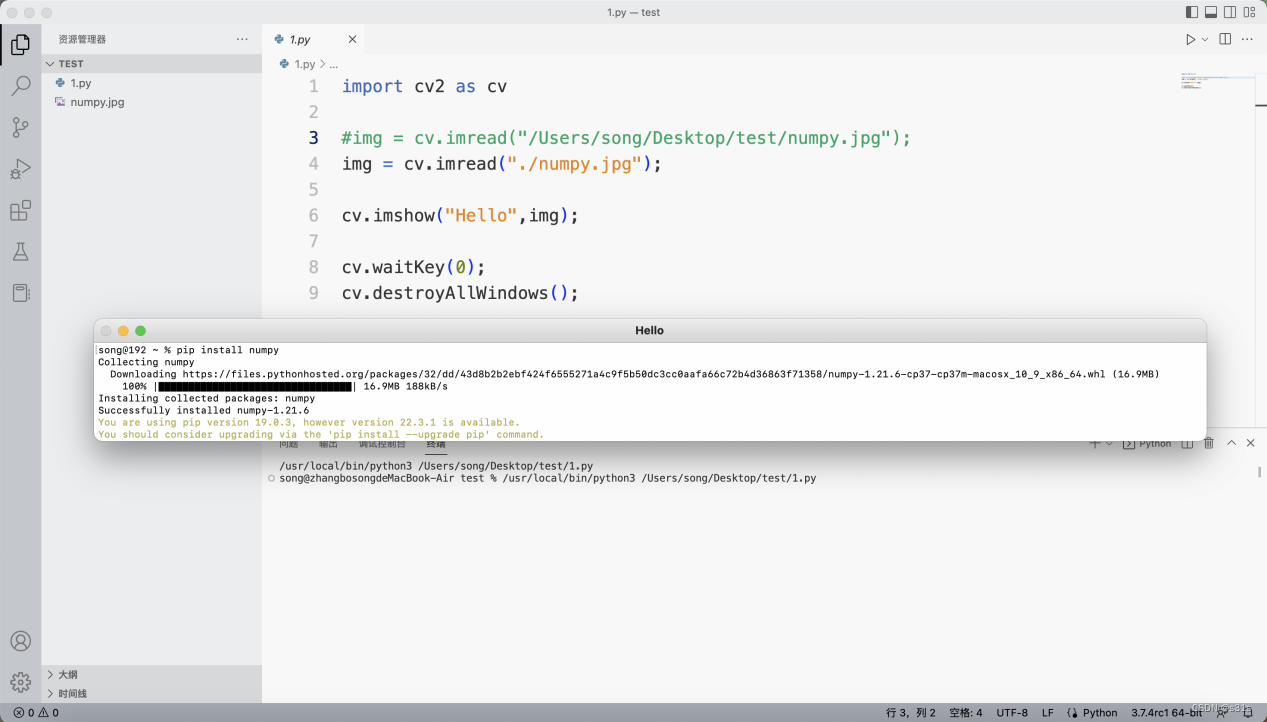1267x722 pixels.
Task: Click cv.destroyAllWindows() line 9
Action: tap(460, 293)
